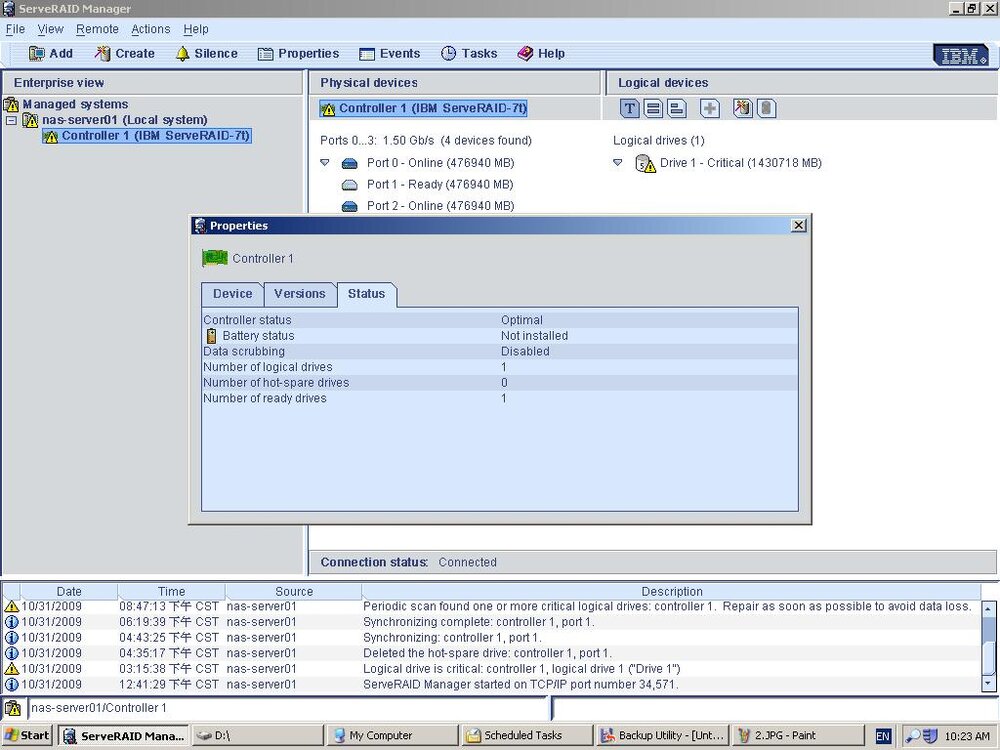This screenshot has width=1000, height=750.
Task: Switch to the D:\ taskbar window
Action: [x=256, y=735]
